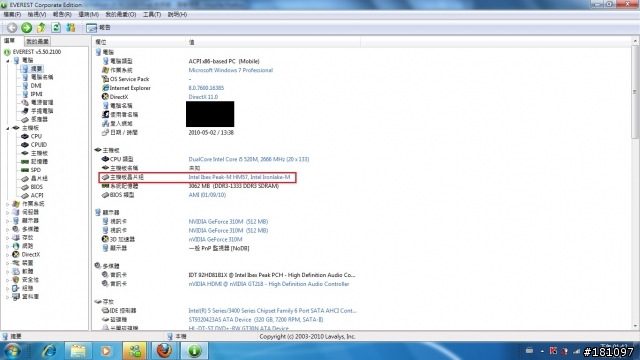Select the 電腦名稱 item in the tree
The width and height of the screenshot is (640, 360).
pyautogui.click(x=42, y=77)
